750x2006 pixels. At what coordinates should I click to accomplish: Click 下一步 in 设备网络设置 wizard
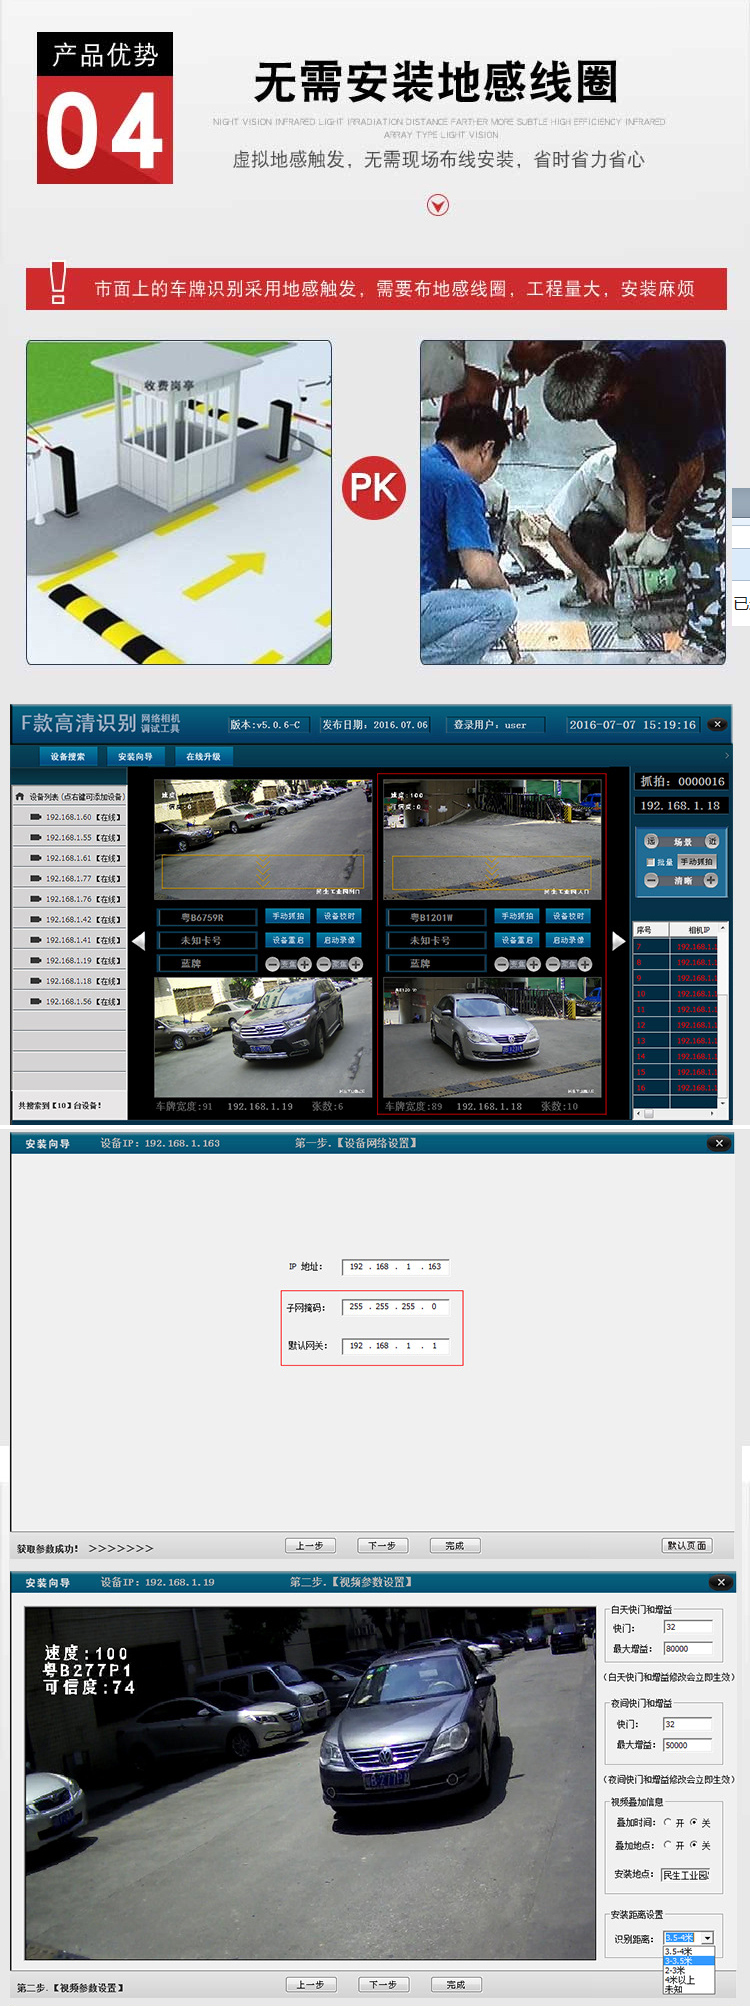point(382,1545)
